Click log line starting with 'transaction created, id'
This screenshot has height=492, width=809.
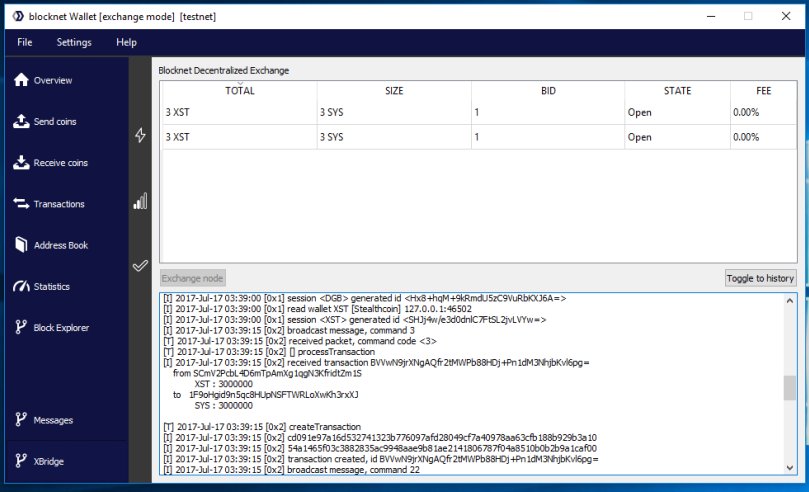381,459
